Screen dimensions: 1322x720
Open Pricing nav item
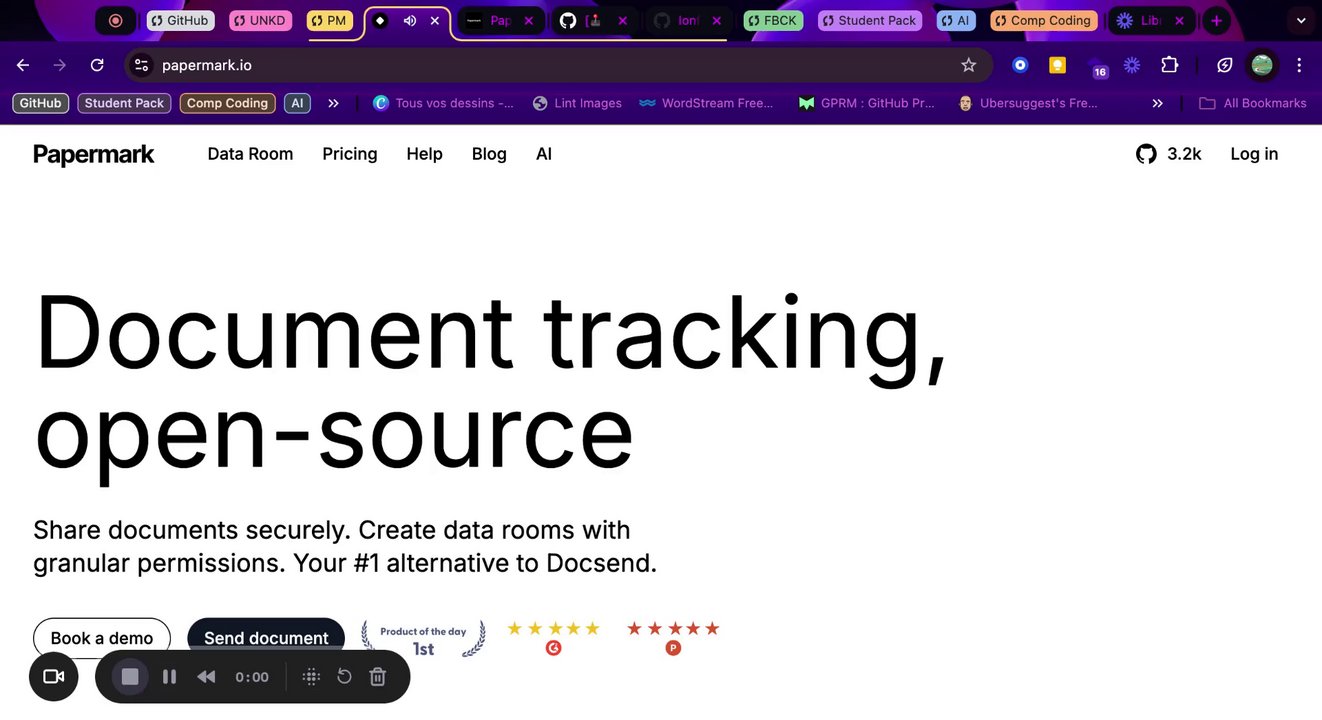pyautogui.click(x=350, y=154)
